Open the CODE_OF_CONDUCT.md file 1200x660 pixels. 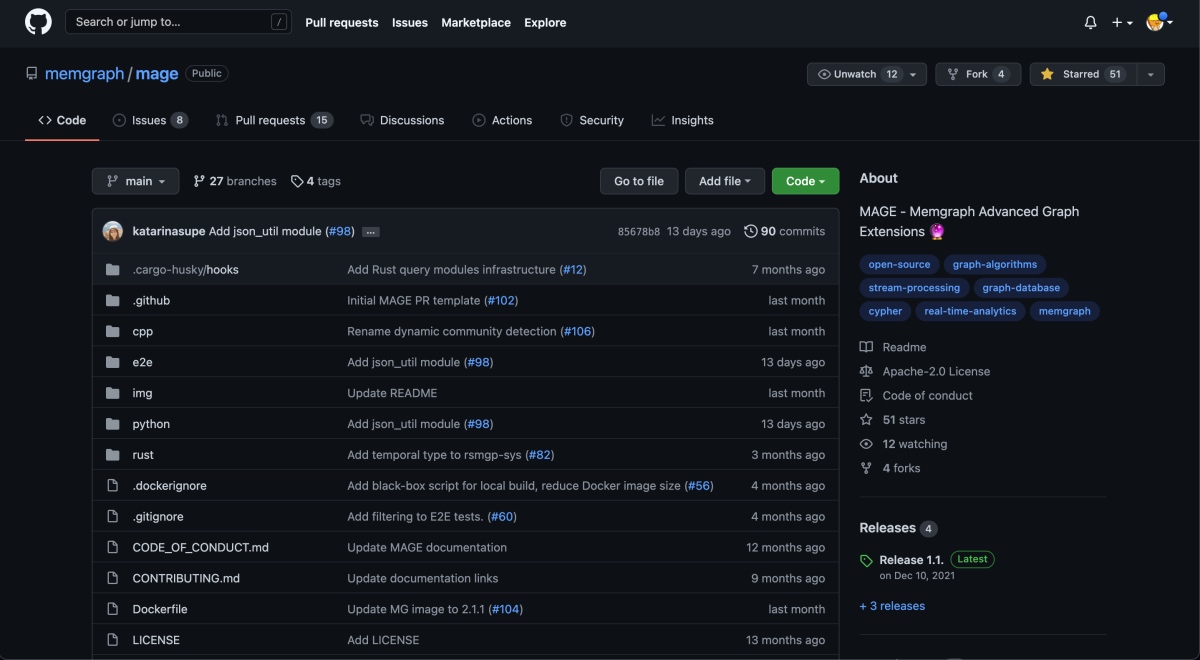click(x=200, y=547)
